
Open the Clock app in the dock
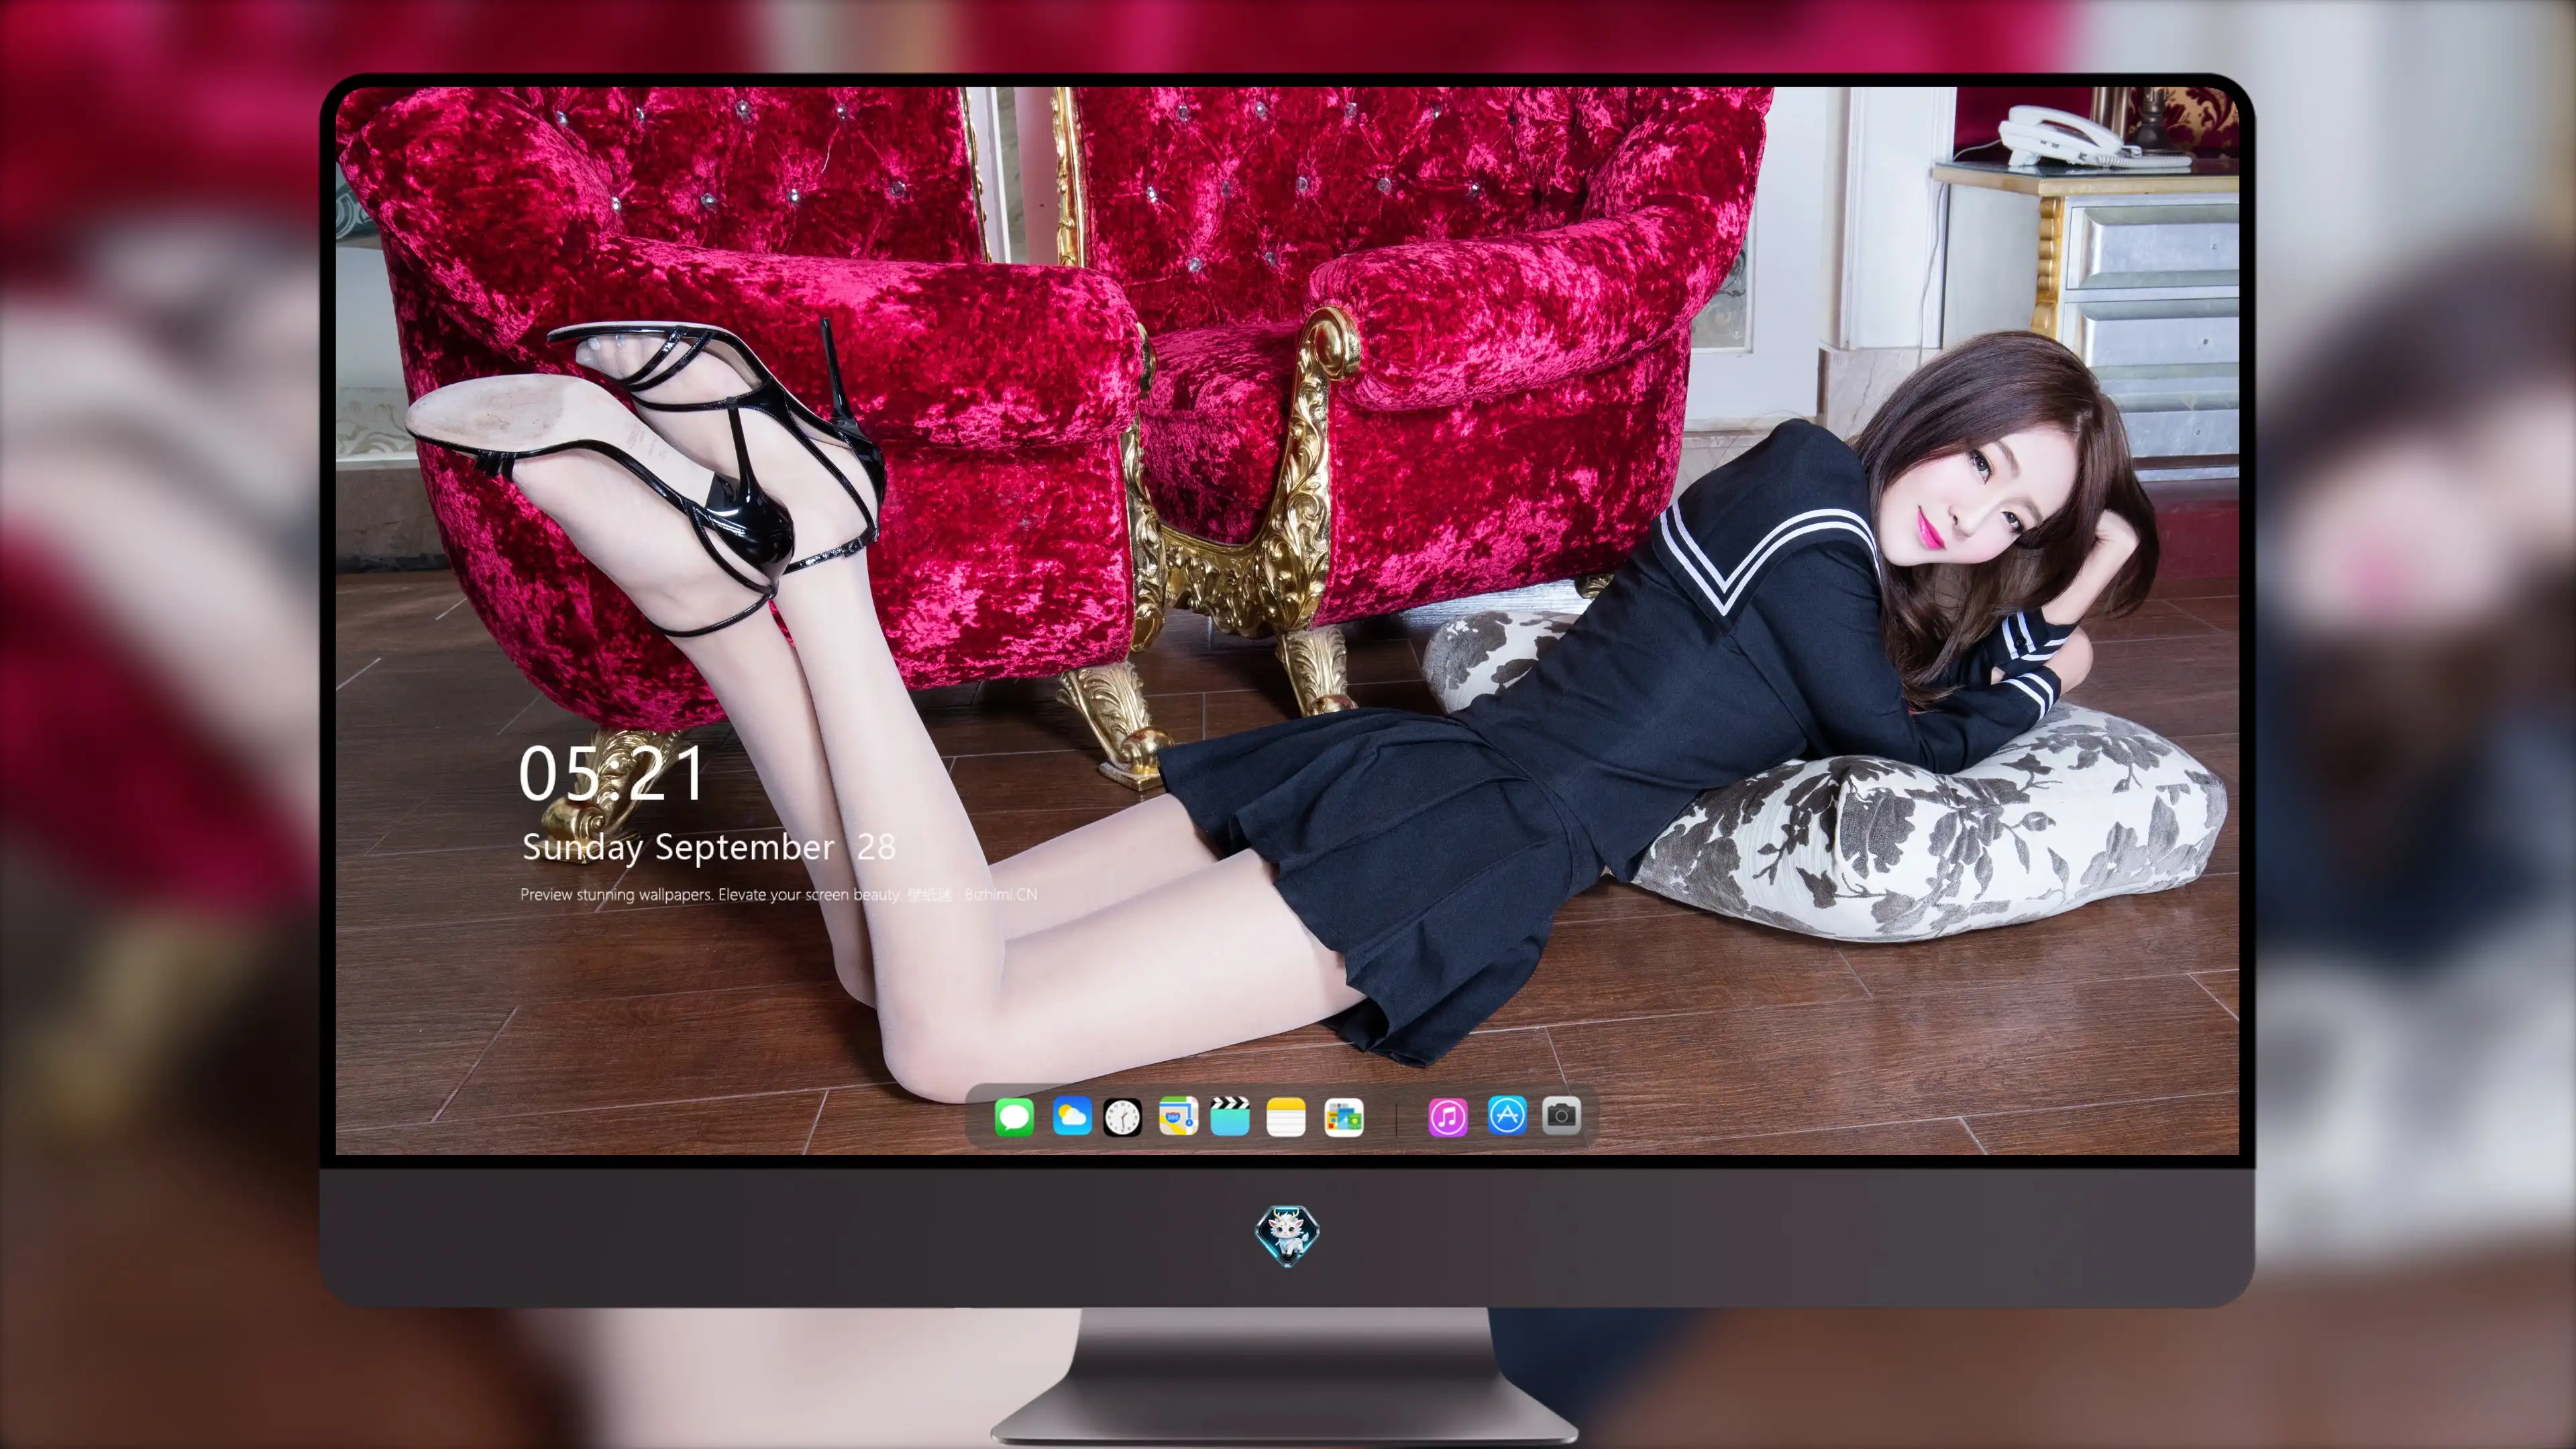pyautogui.click(x=1122, y=1117)
